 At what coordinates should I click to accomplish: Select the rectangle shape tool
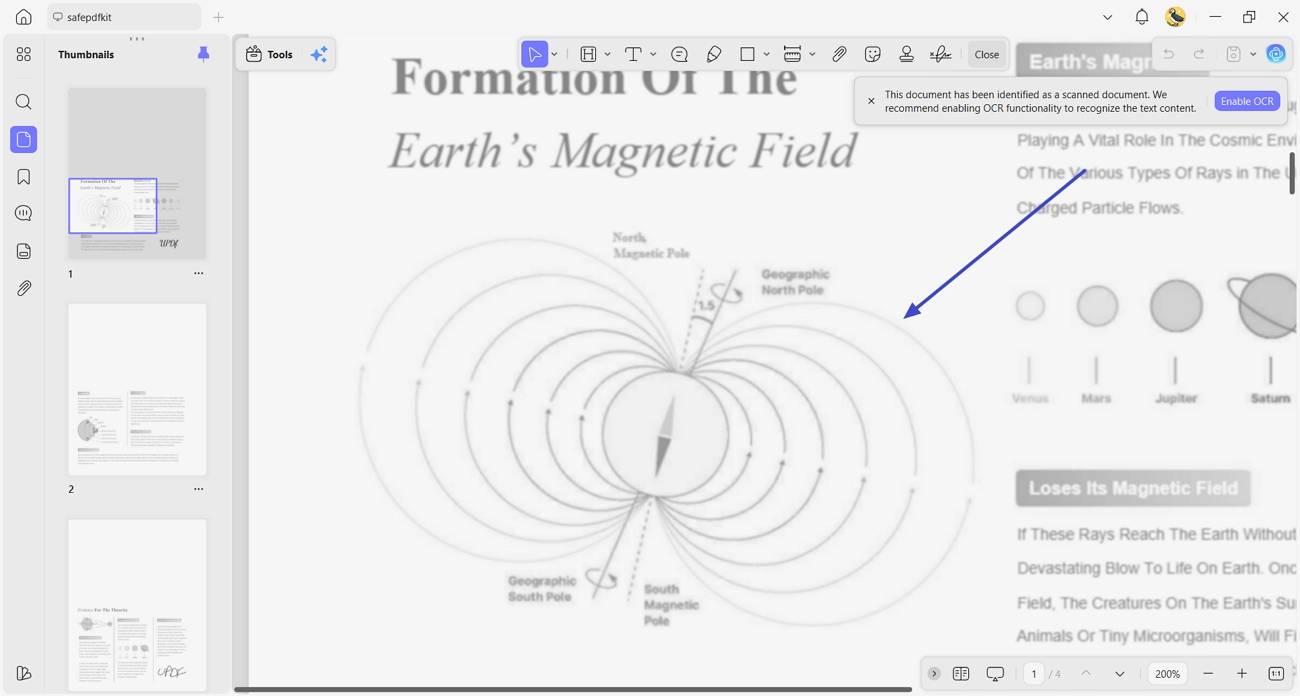(x=747, y=54)
